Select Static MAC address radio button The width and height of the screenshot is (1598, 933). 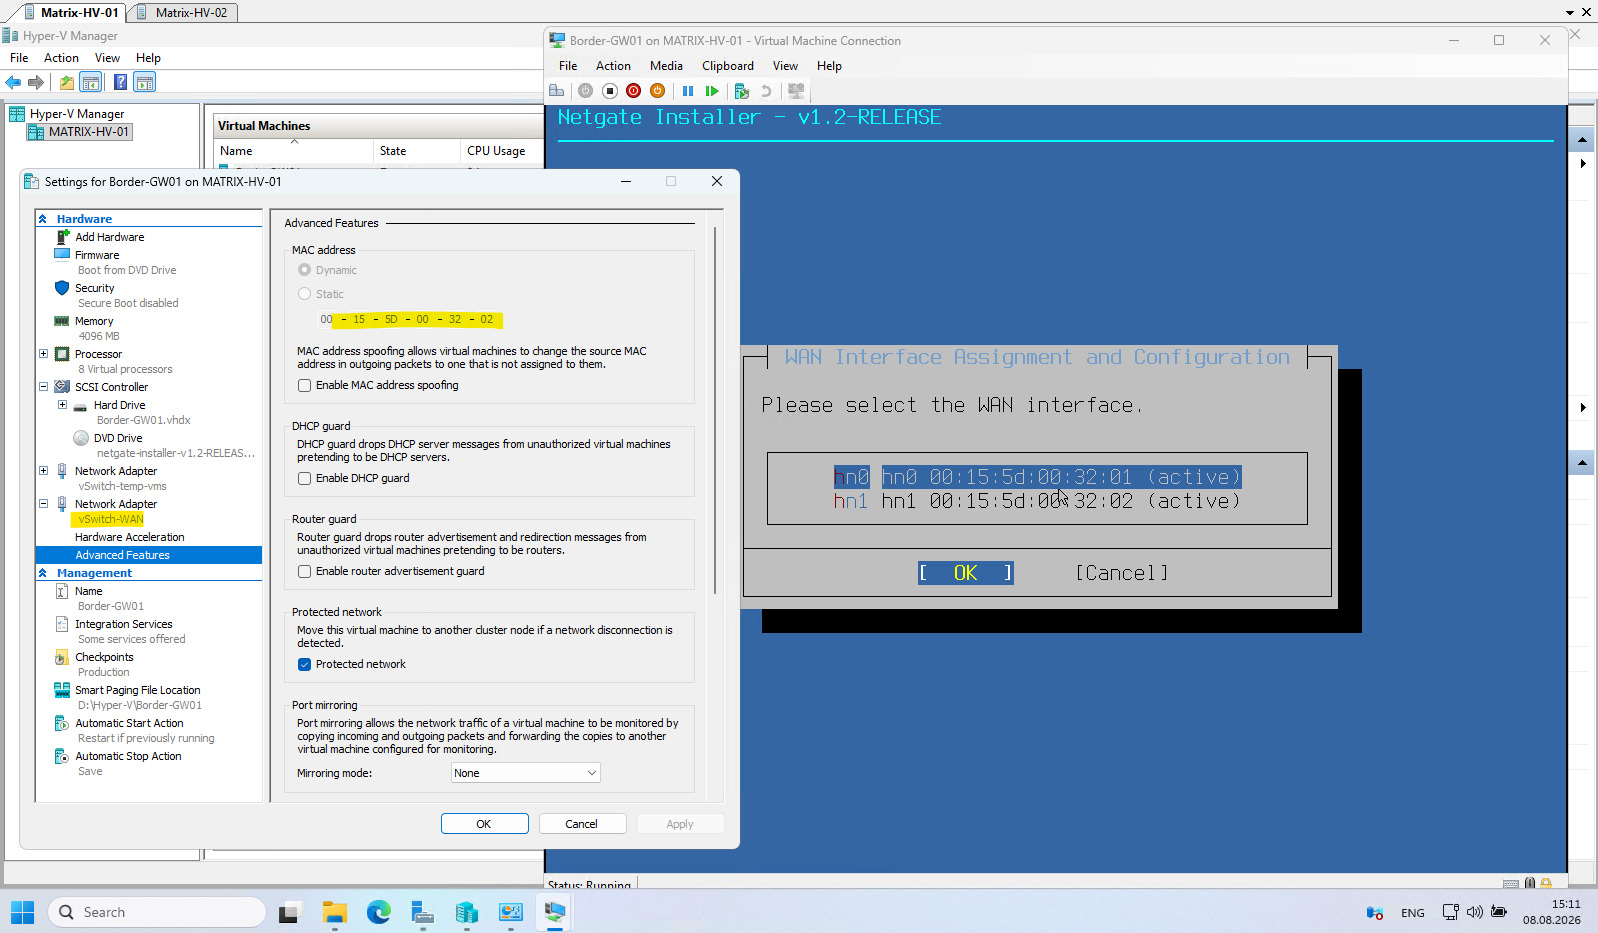(304, 294)
